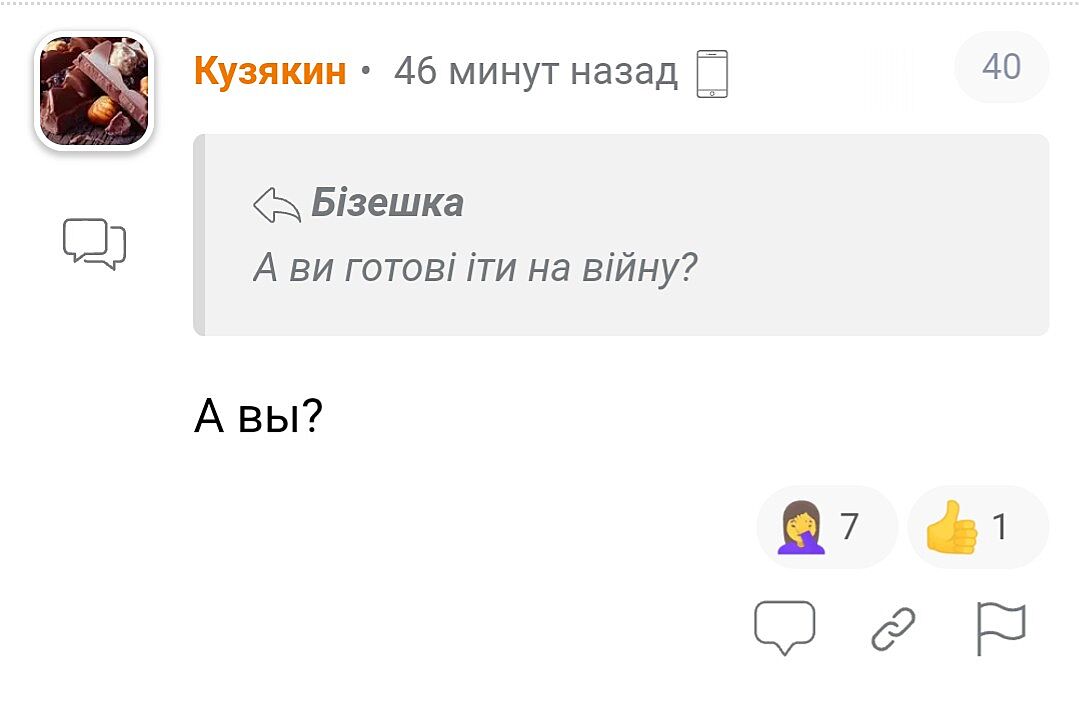Click the quoted text 'А ви готові іти на війну?'
This screenshot has width=1079, height=707.
(x=475, y=267)
